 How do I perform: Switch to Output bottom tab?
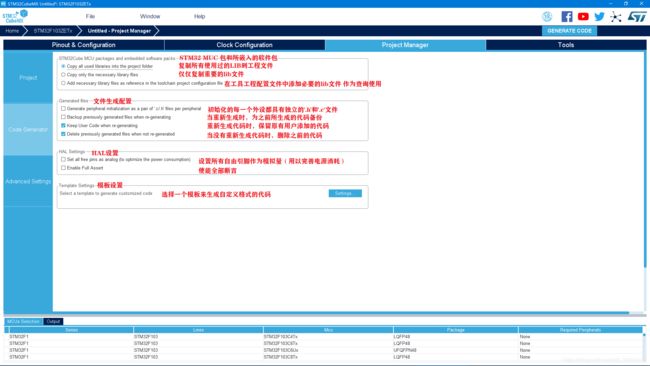tap(53, 321)
